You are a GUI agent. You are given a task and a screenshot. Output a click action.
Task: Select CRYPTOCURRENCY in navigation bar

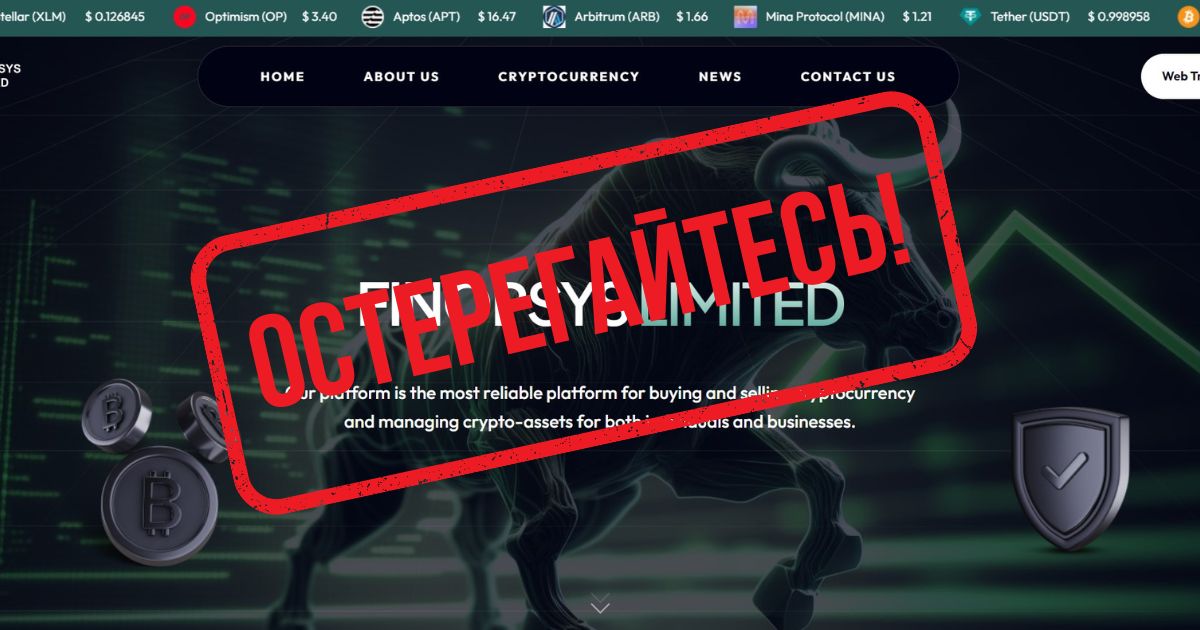point(568,76)
